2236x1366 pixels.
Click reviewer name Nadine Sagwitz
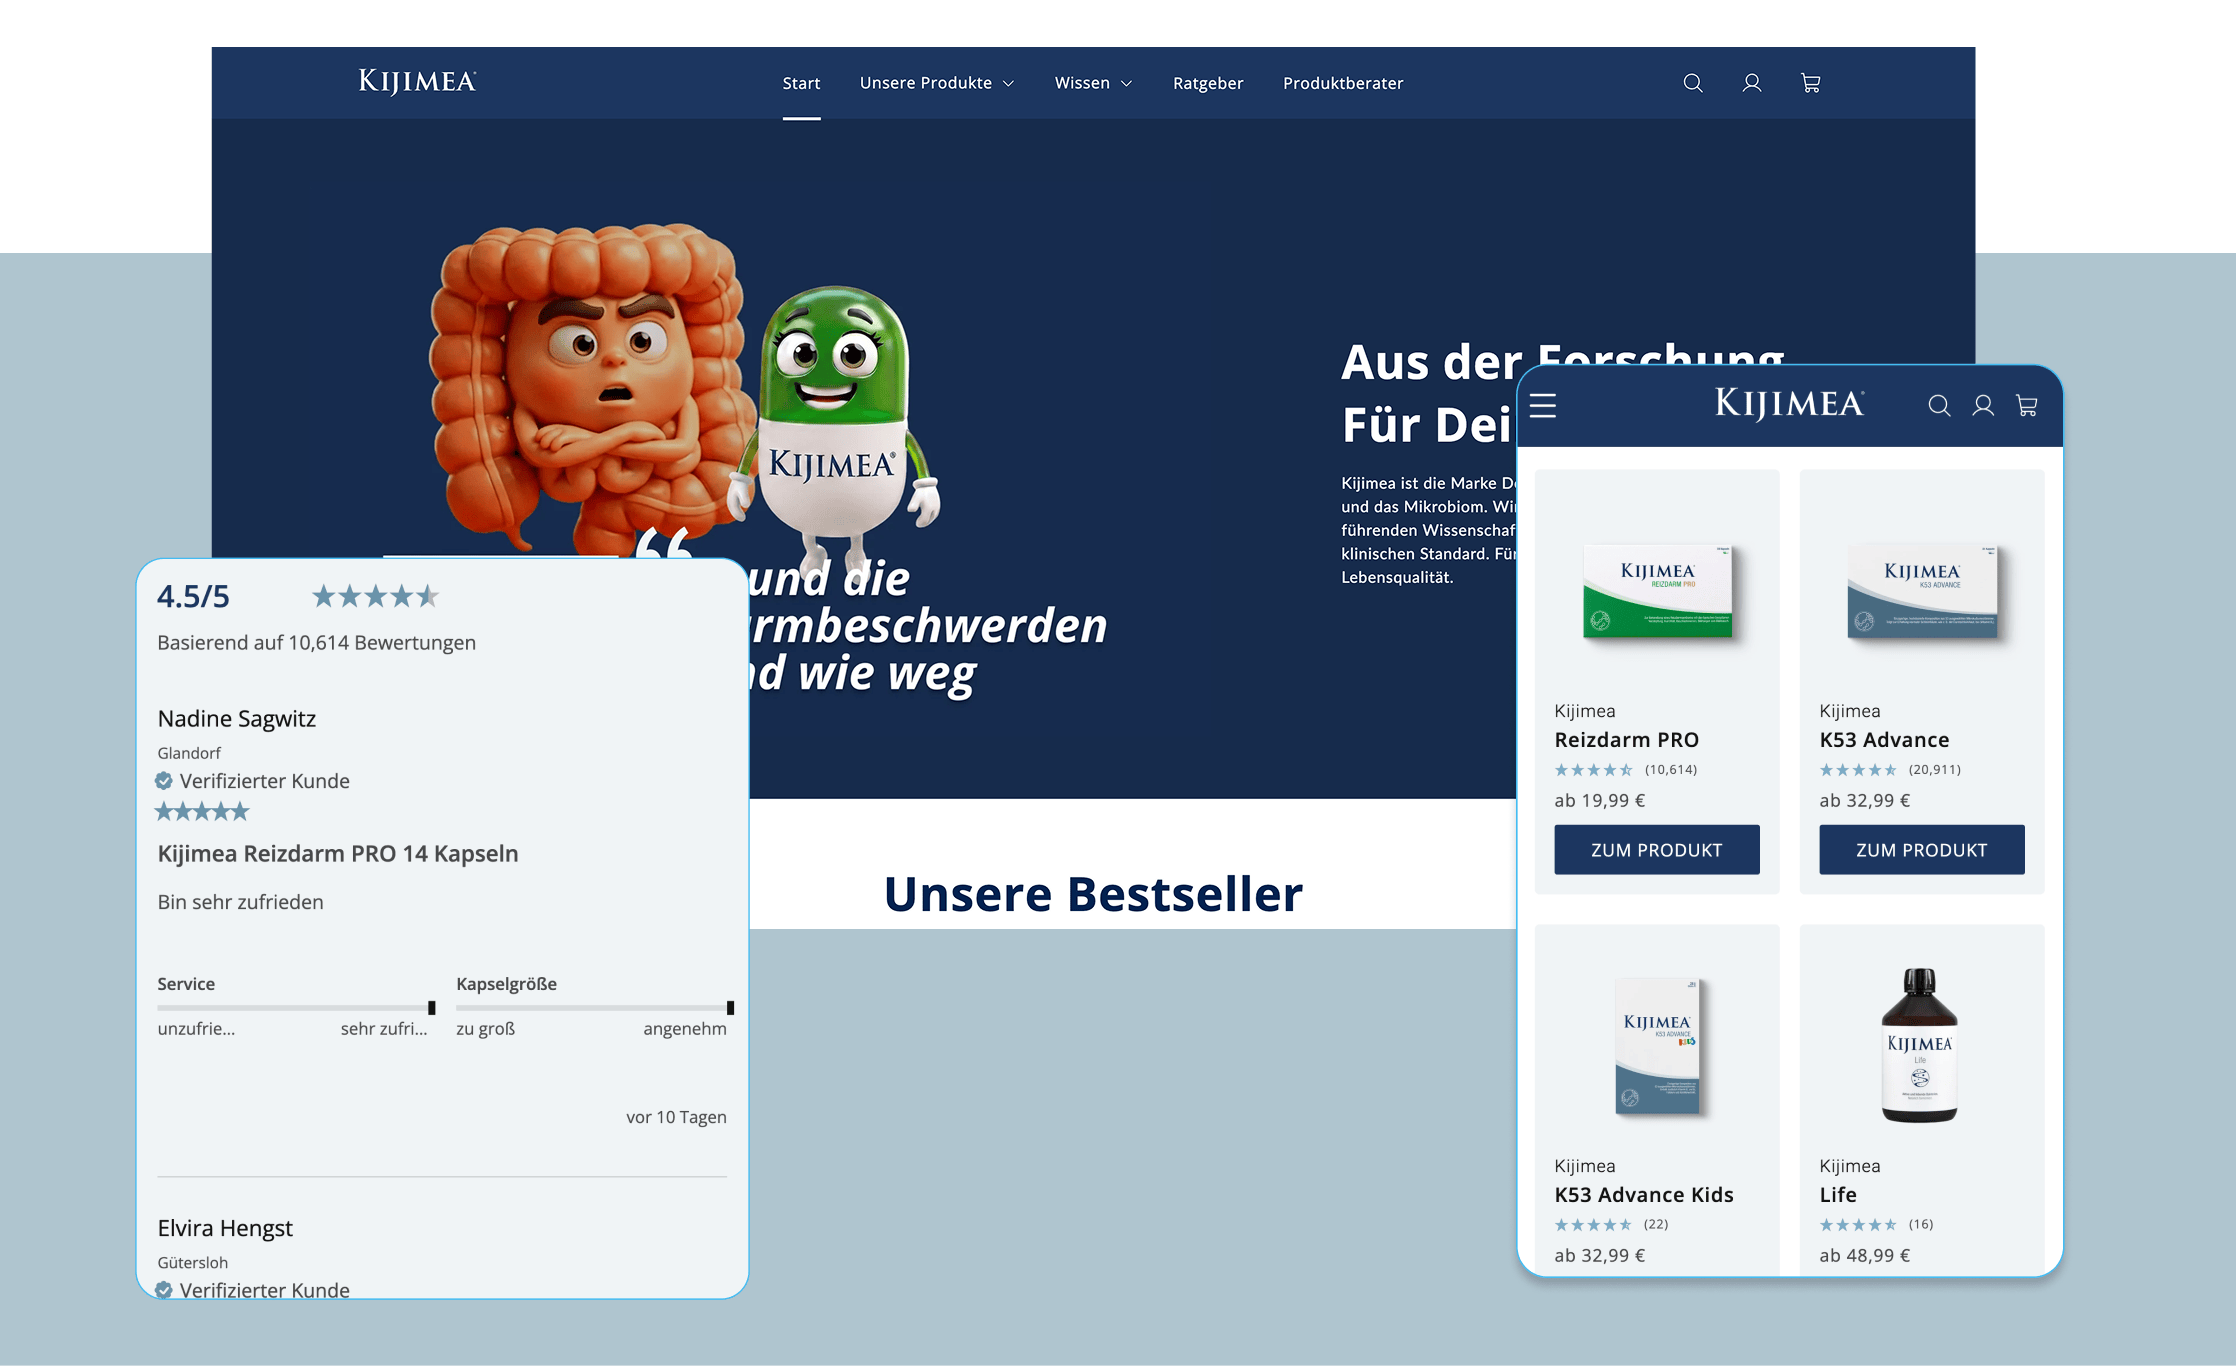click(x=236, y=718)
